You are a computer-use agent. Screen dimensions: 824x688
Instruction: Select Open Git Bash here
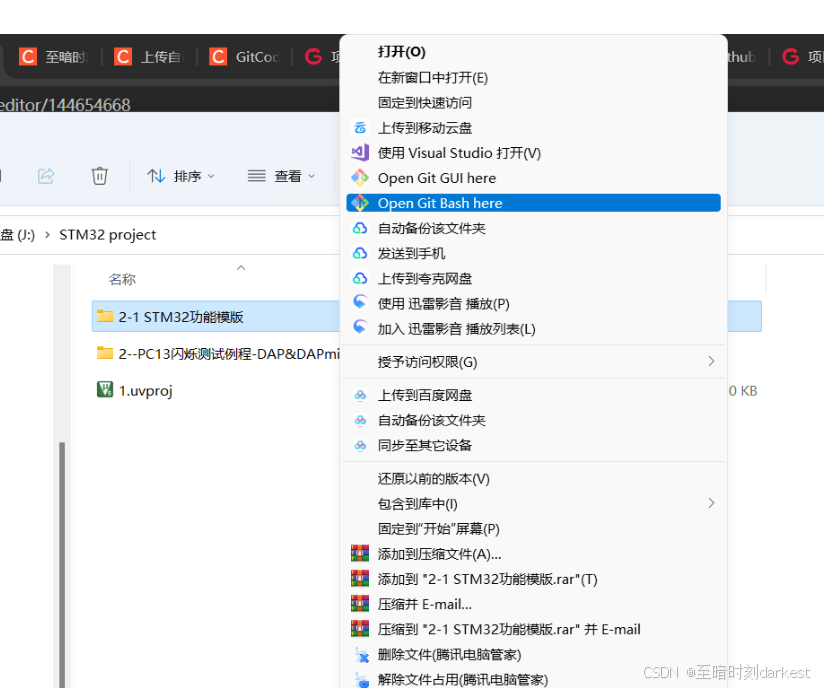[x=438, y=202]
